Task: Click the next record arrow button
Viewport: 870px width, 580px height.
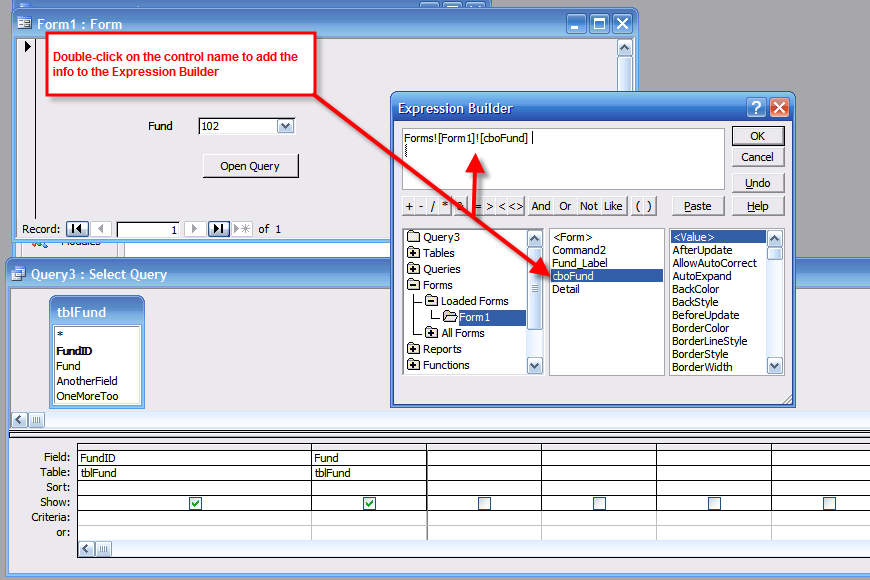Action: pyautogui.click(x=195, y=229)
